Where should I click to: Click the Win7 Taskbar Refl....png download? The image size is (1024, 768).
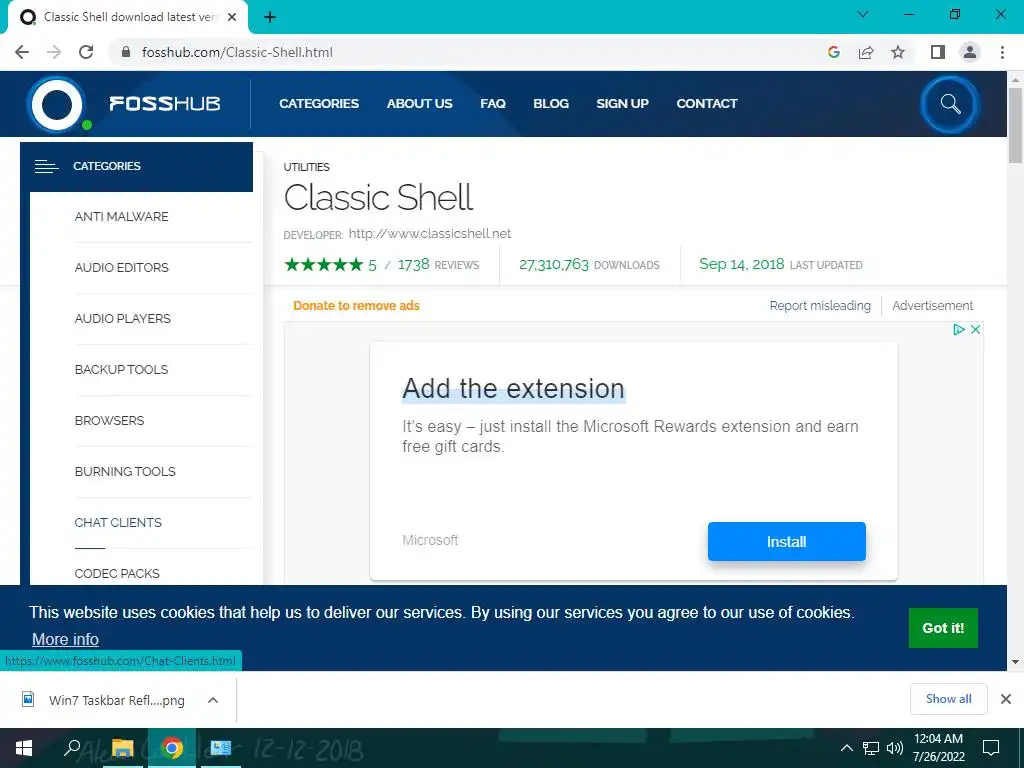point(117,700)
